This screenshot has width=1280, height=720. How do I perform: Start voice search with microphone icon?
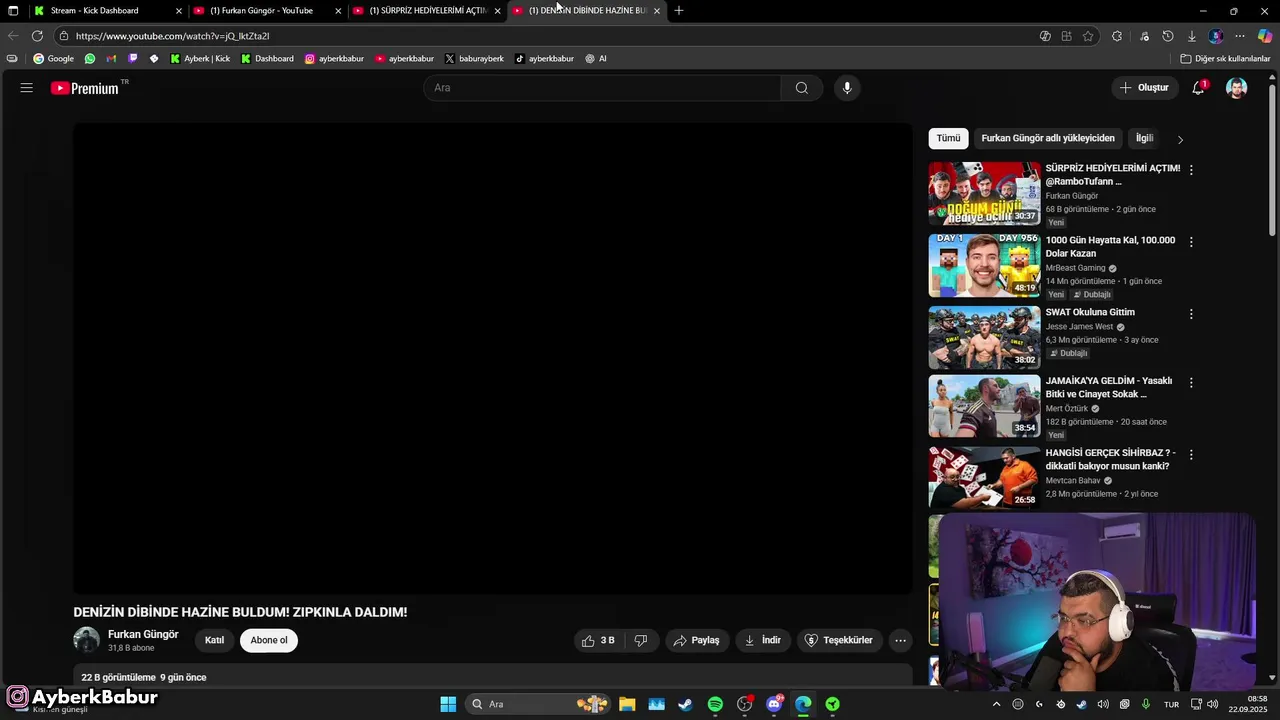[x=847, y=88]
